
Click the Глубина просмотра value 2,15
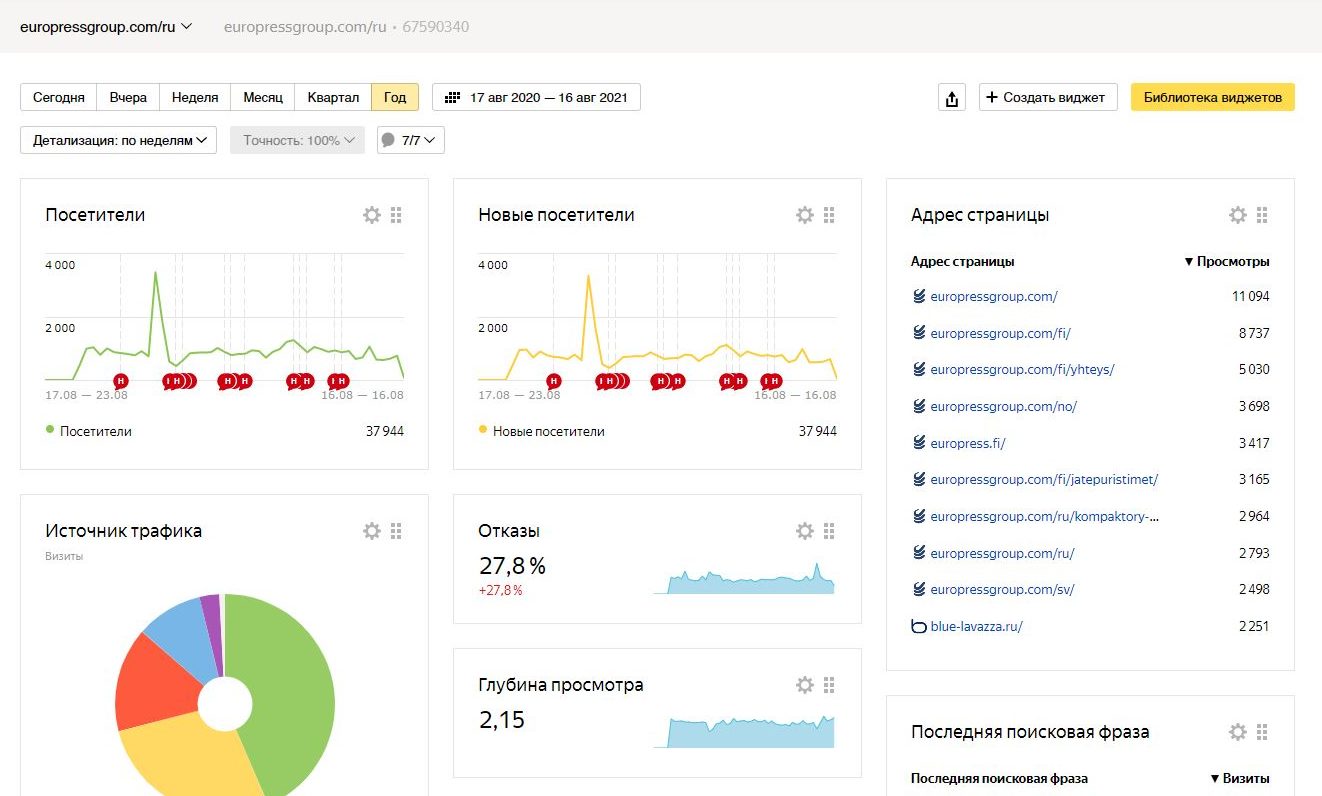click(502, 720)
